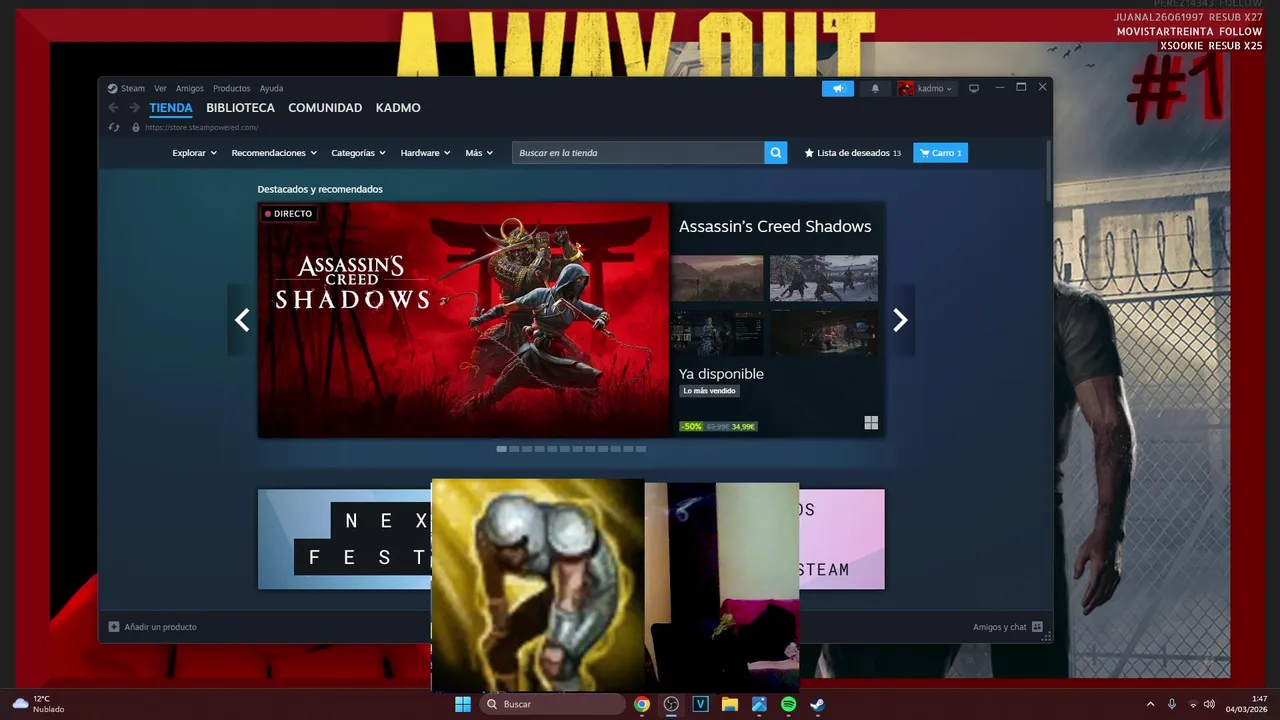1280x720 pixels.
Task: Reload the Steam store page
Action: 114,127
